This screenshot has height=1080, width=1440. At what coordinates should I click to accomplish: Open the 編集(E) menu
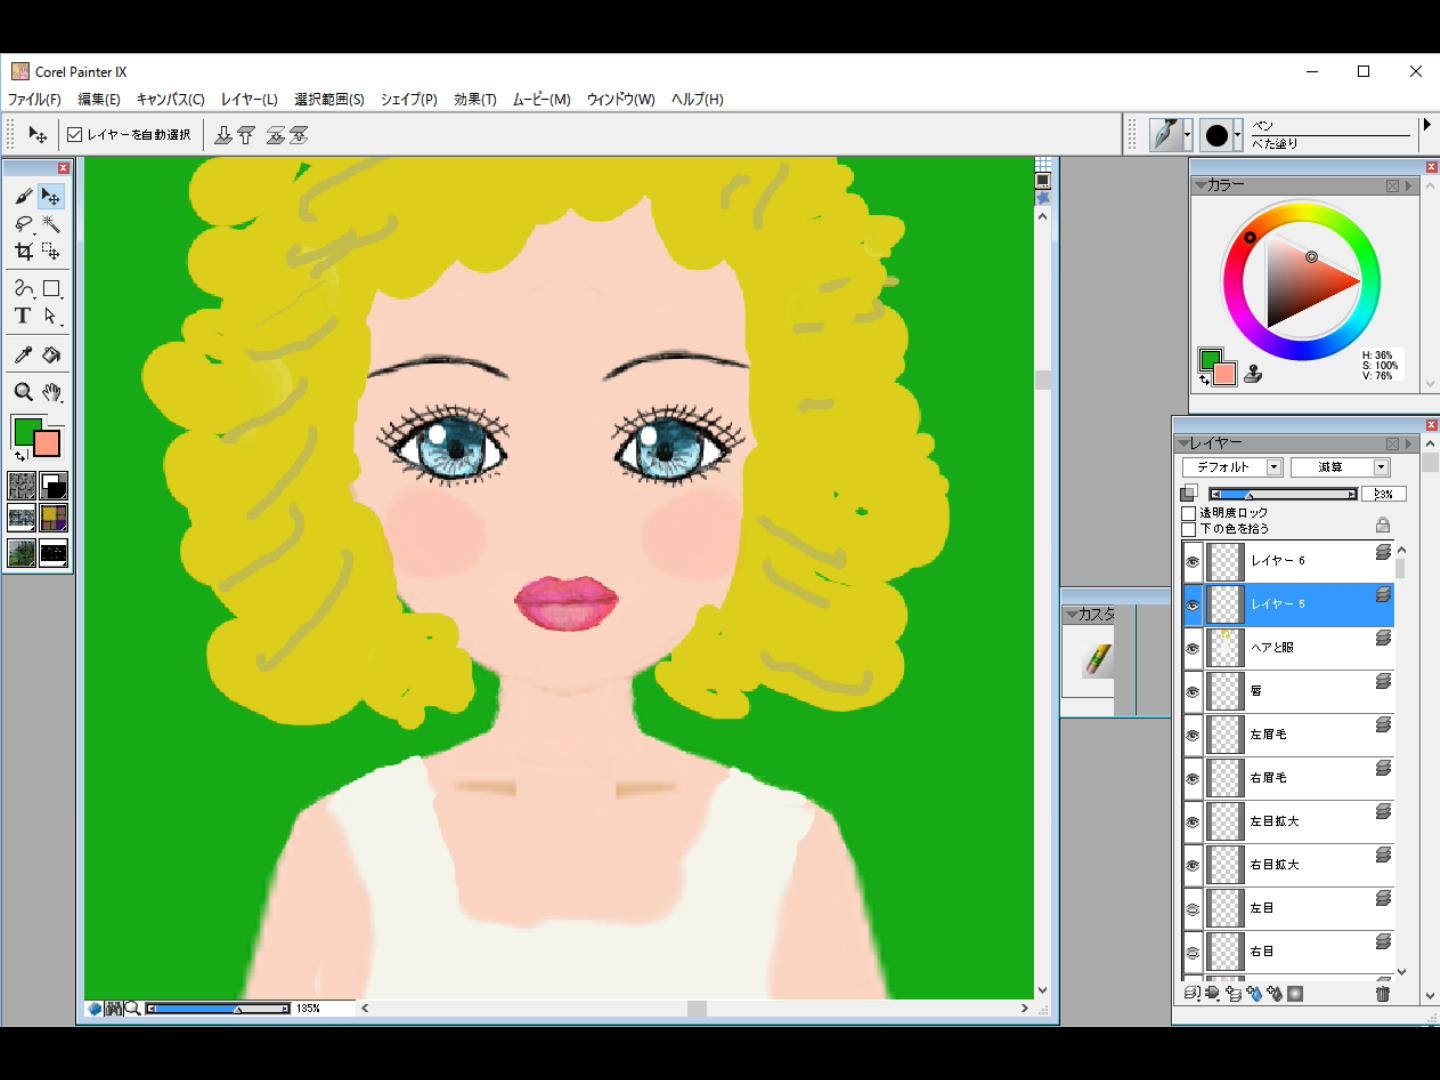pyautogui.click(x=99, y=99)
